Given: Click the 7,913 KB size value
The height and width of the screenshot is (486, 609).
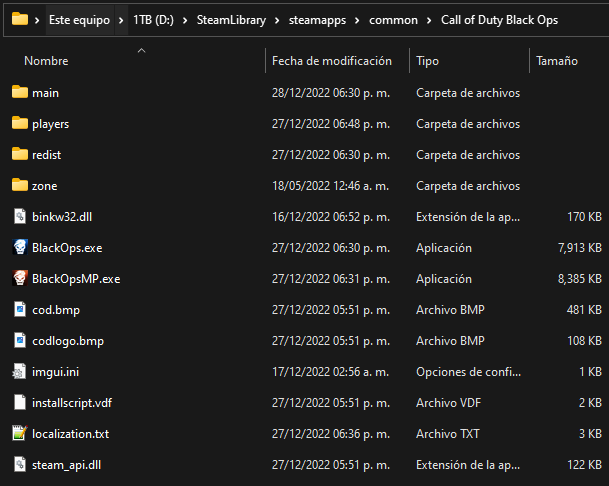Looking at the screenshot, I should 579,248.
